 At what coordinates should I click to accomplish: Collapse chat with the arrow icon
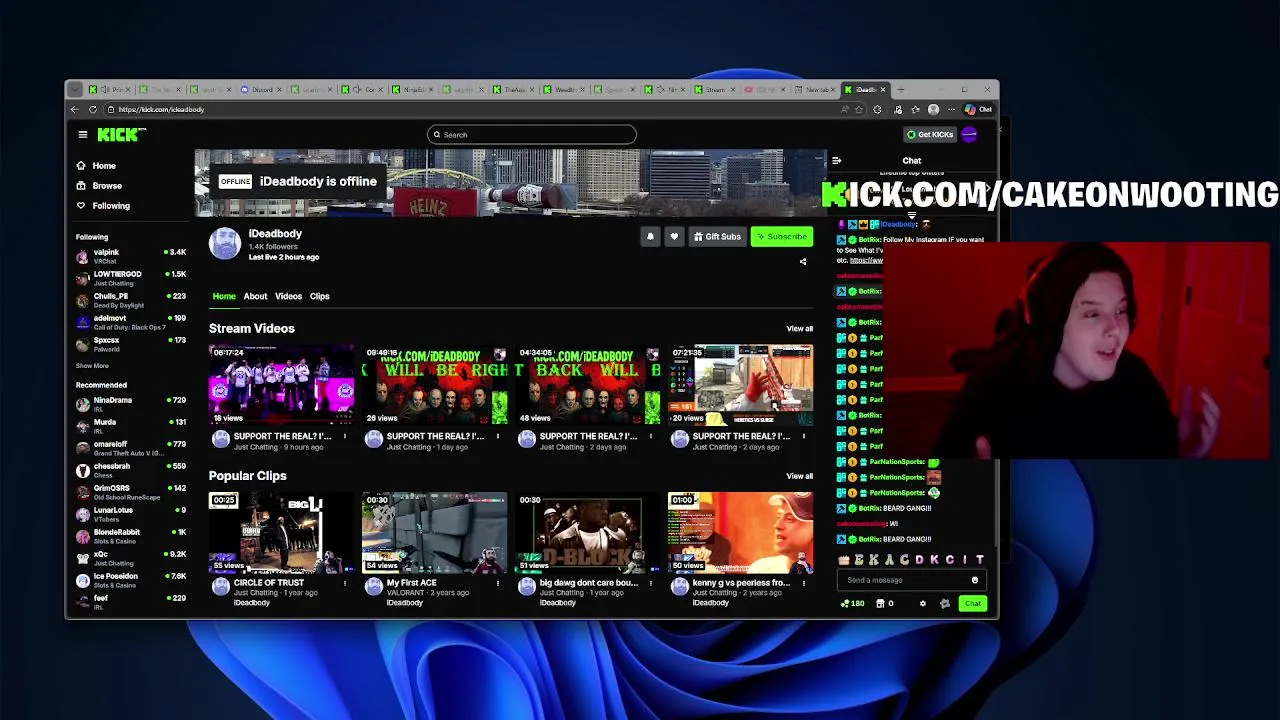[837, 160]
